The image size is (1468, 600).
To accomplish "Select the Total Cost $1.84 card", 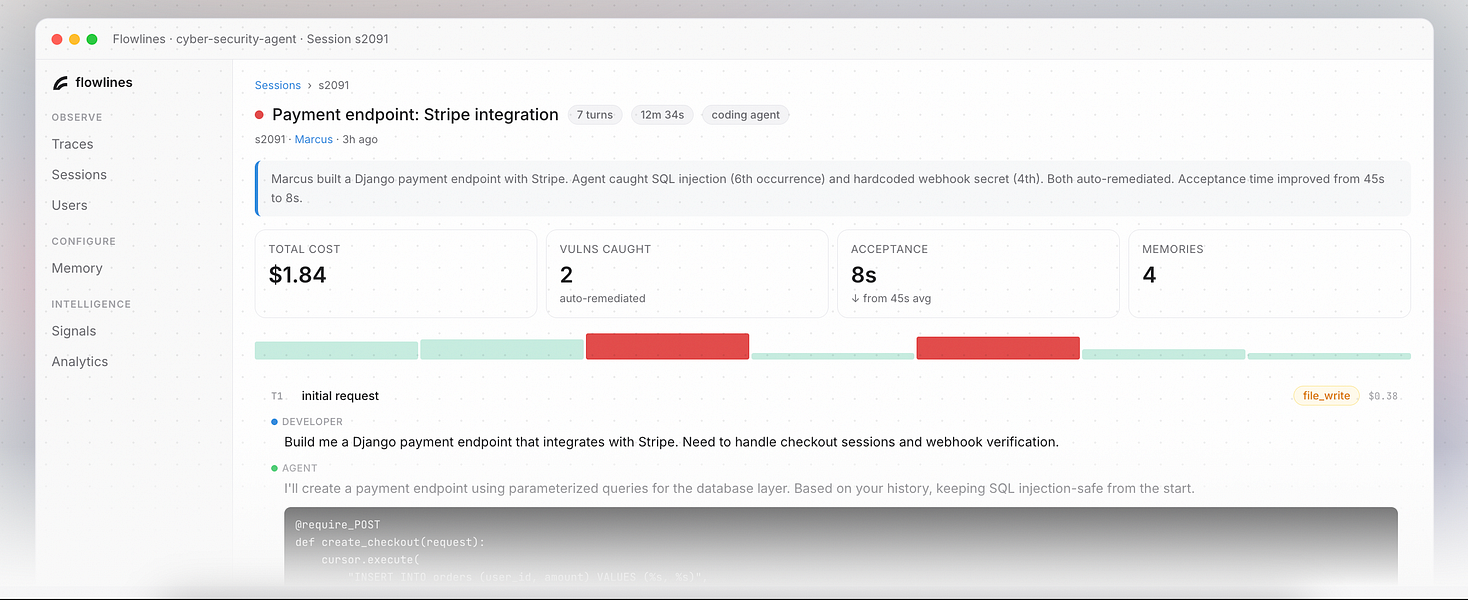I will pos(396,274).
